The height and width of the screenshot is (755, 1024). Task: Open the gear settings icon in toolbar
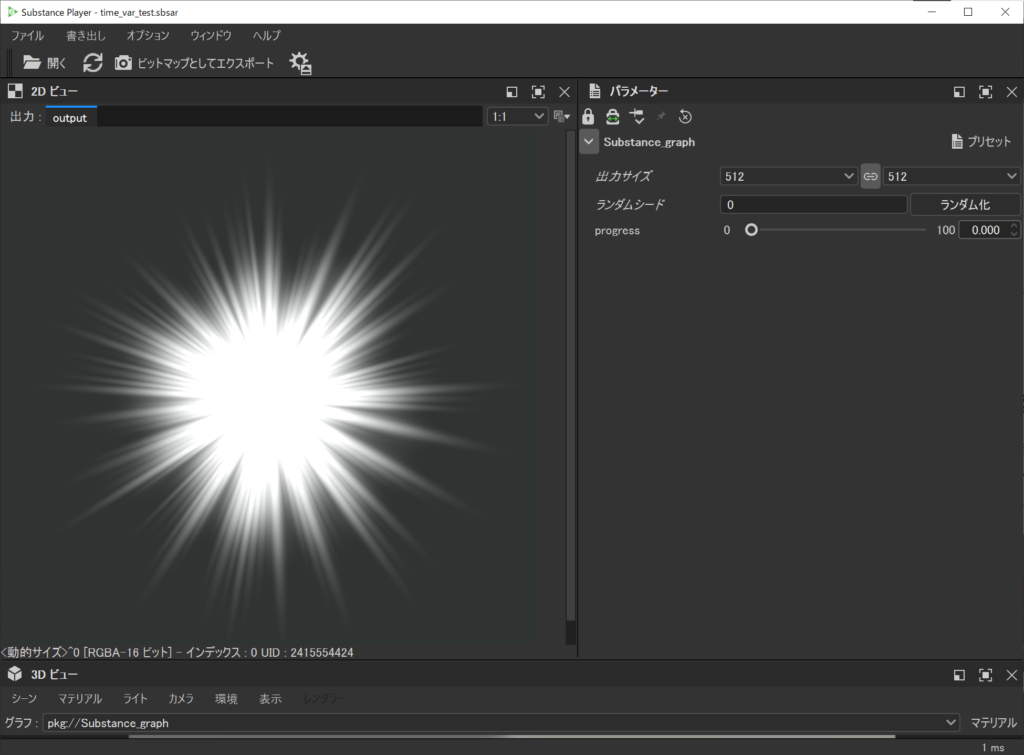pyautogui.click(x=300, y=63)
